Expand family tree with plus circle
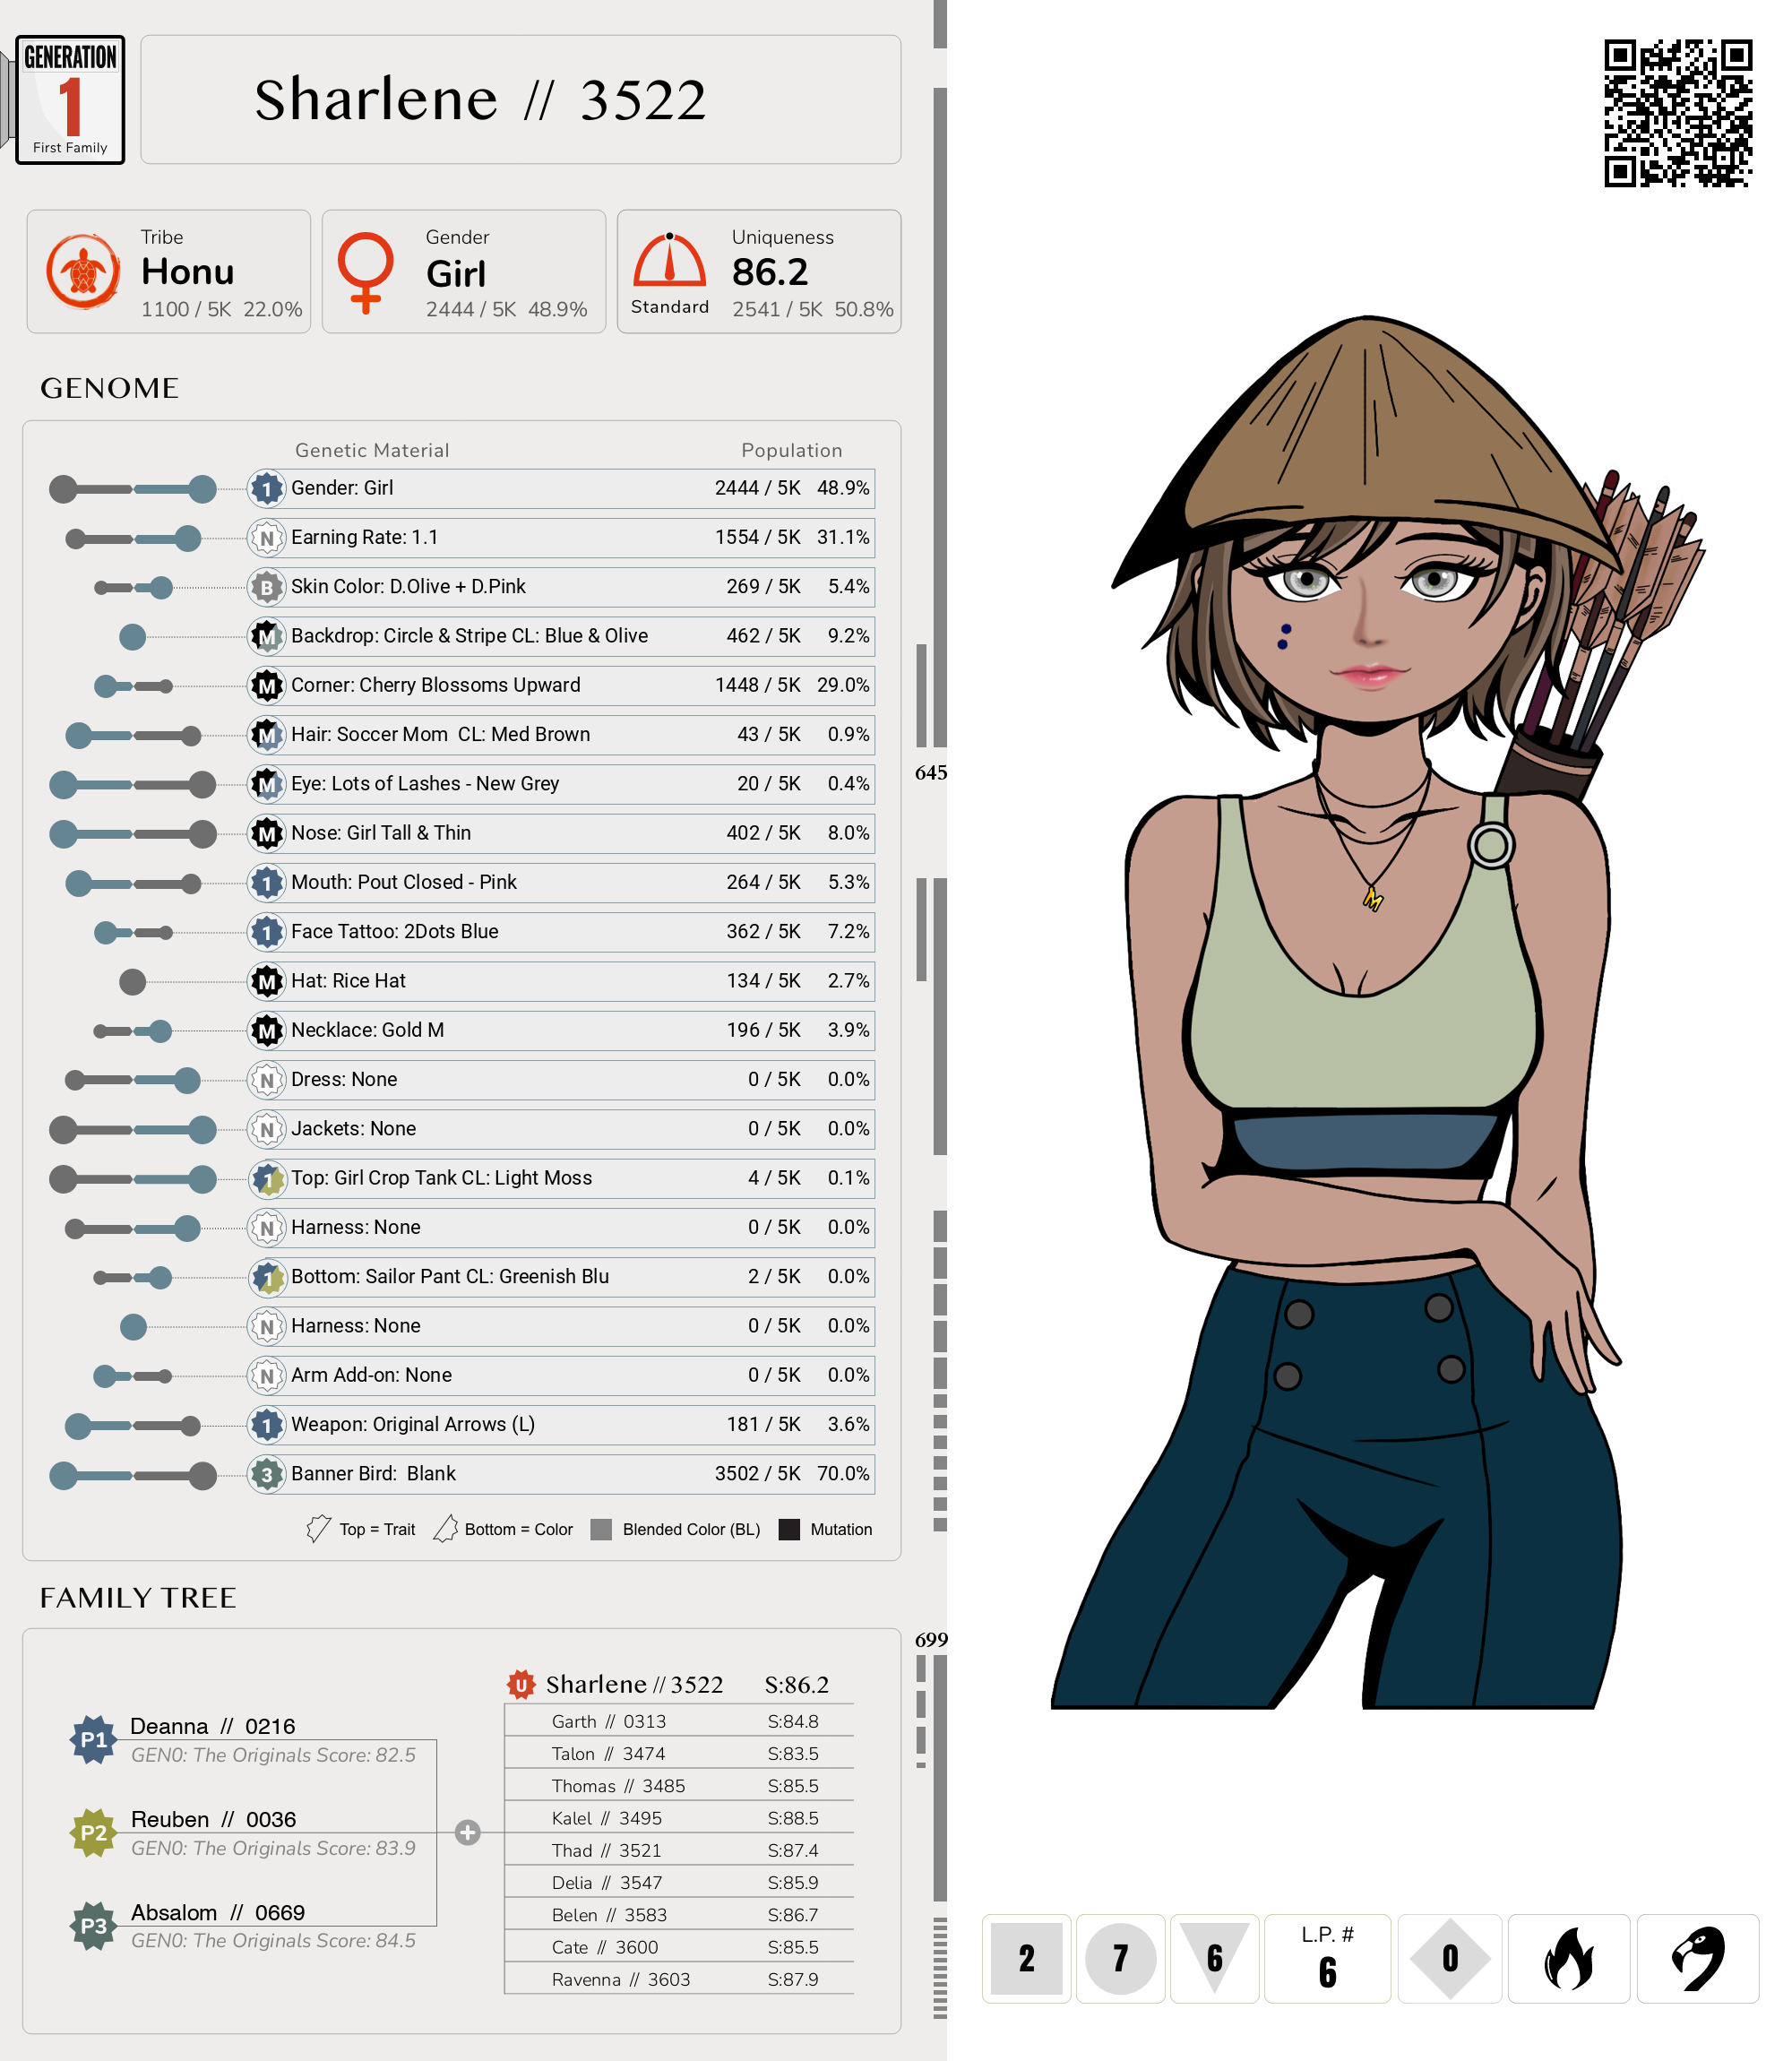This screenshot has height=2061, width=1792. 467,1832
